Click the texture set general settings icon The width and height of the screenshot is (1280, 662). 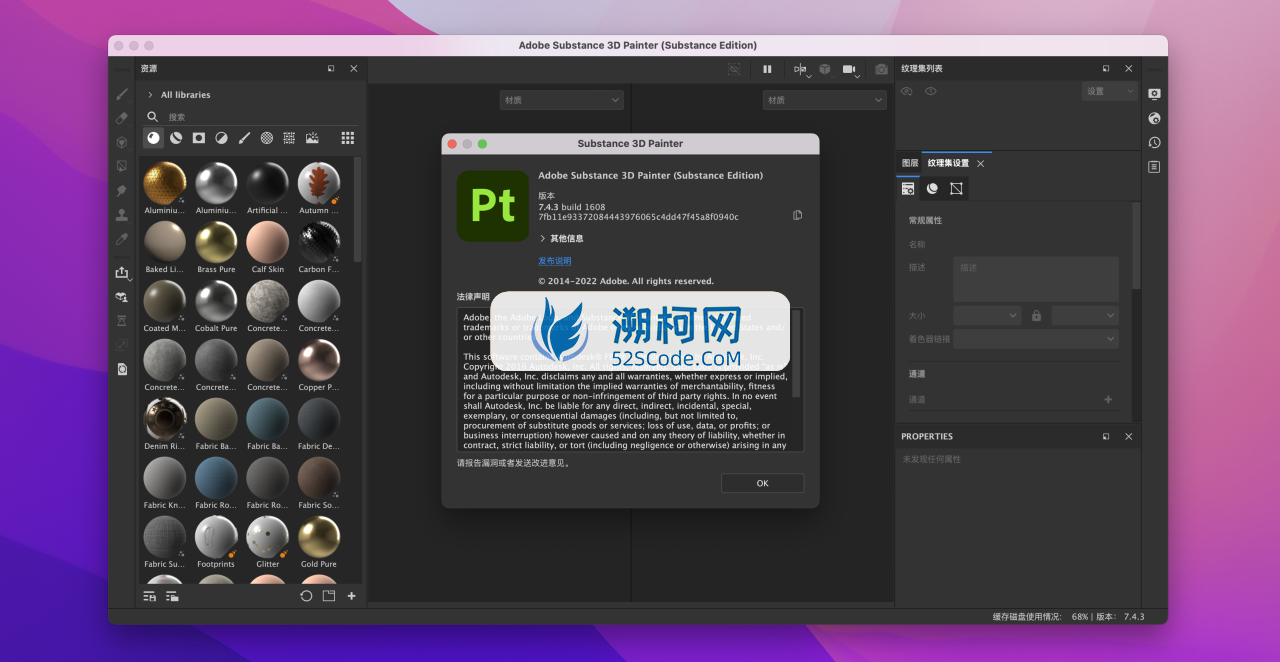click(908, 188)
